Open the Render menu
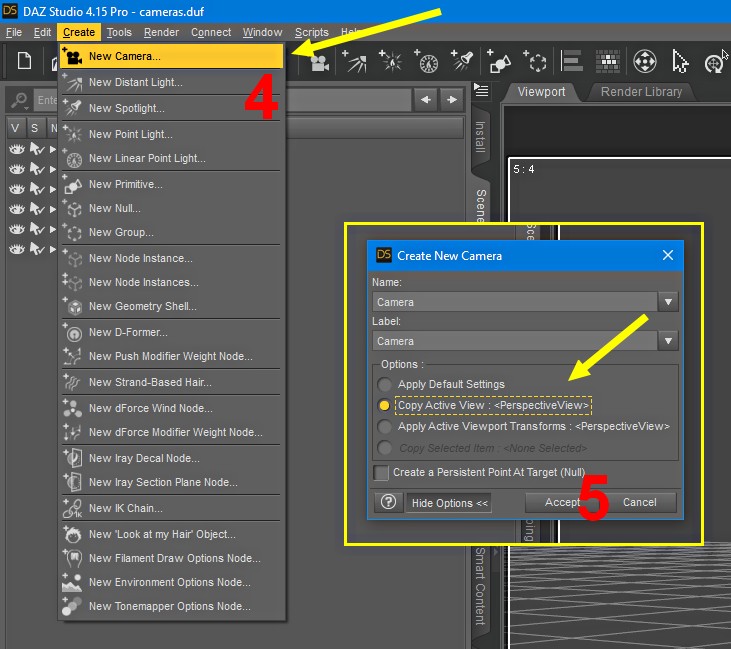The width and height of the screenshot is (731, 649). coord(161,32)
